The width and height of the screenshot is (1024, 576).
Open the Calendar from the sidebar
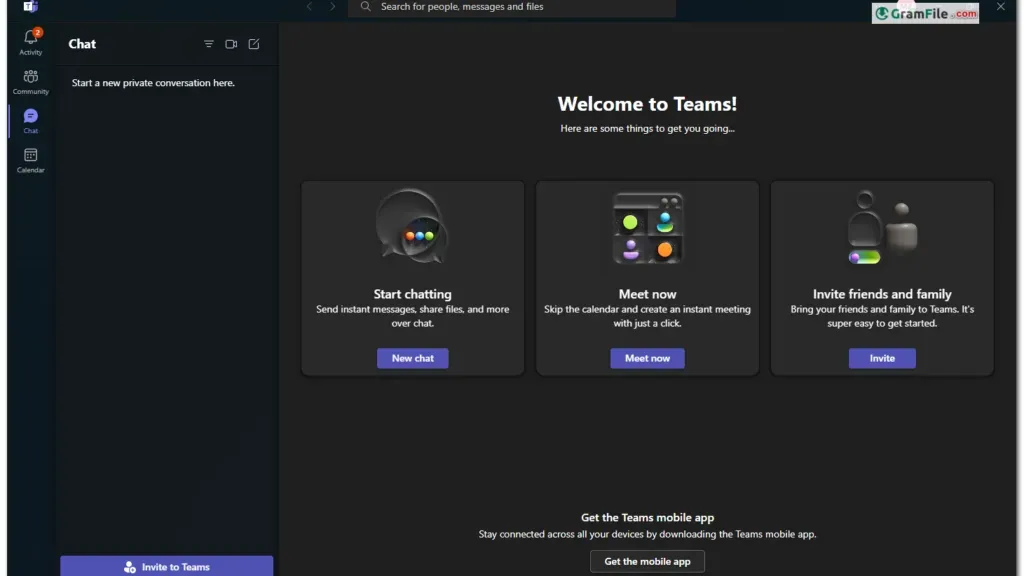click(30, 160)
